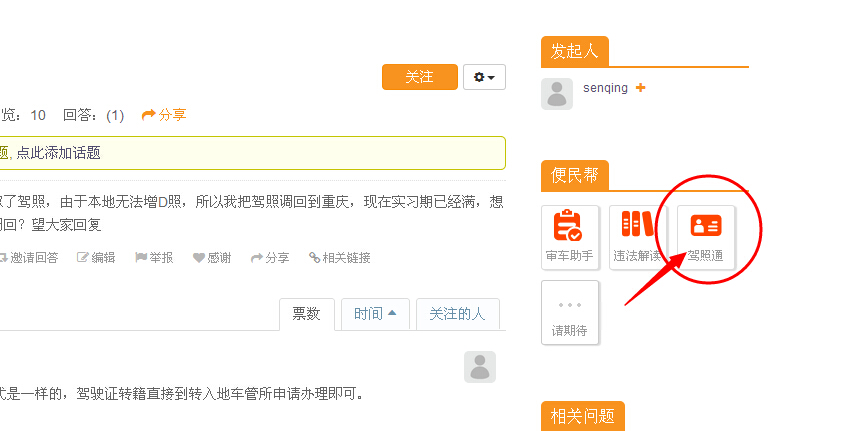
Task: Open the gear settings dropdown
Action: click(484, 77)
